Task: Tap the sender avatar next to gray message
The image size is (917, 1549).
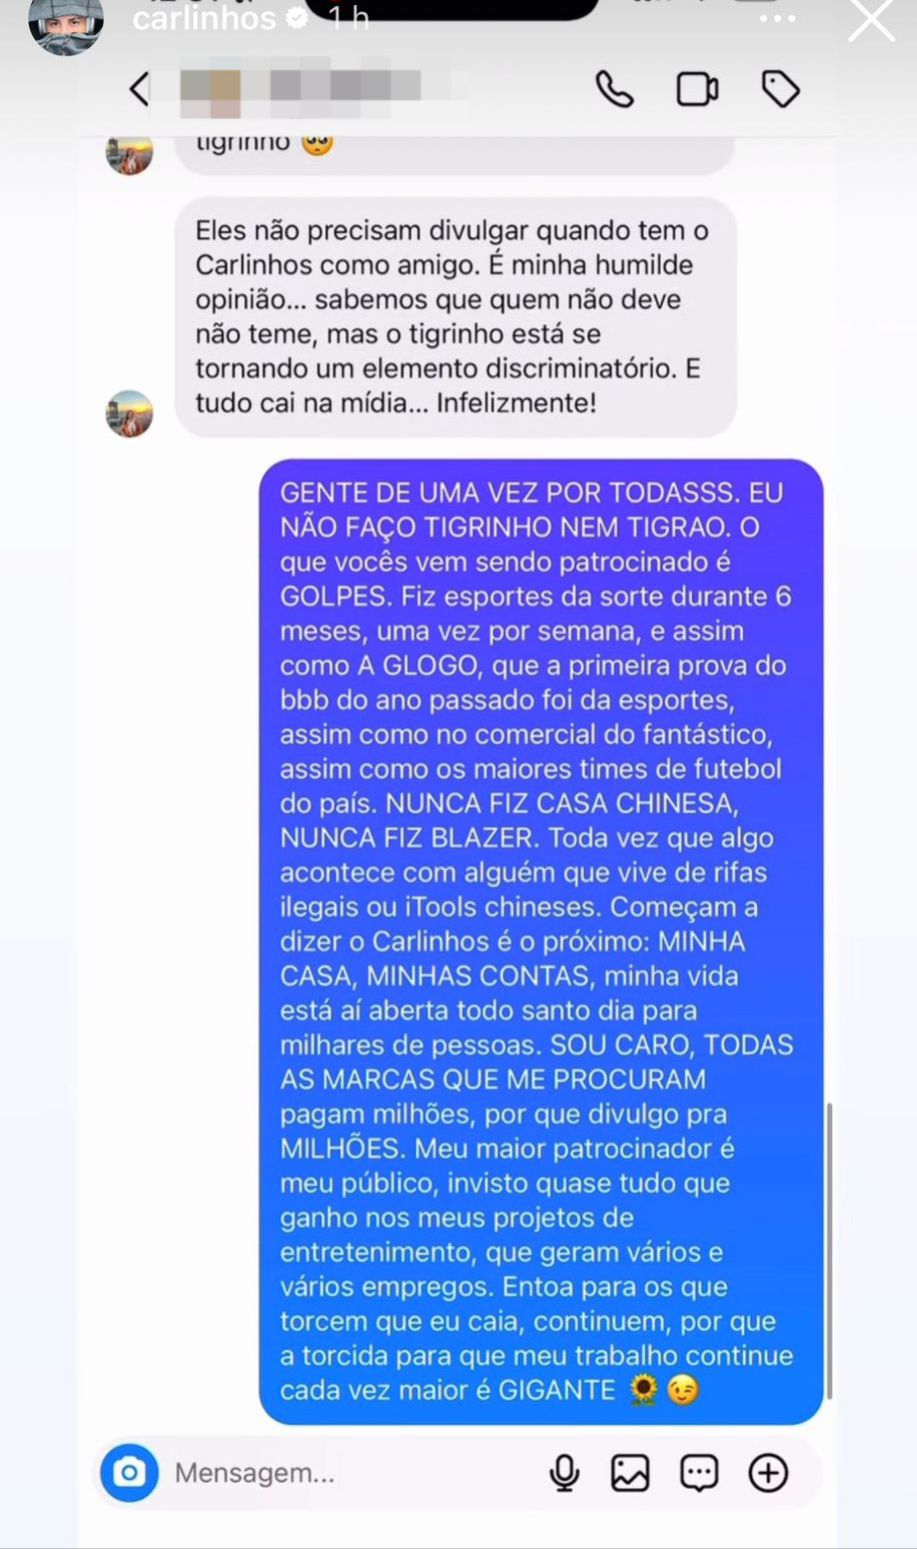Action: tap(129, 414)
